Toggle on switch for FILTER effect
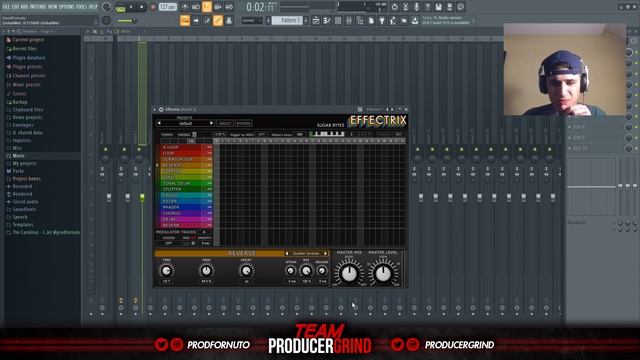The width and height of the screenshot is (640, 360). (x=210, y=201)
